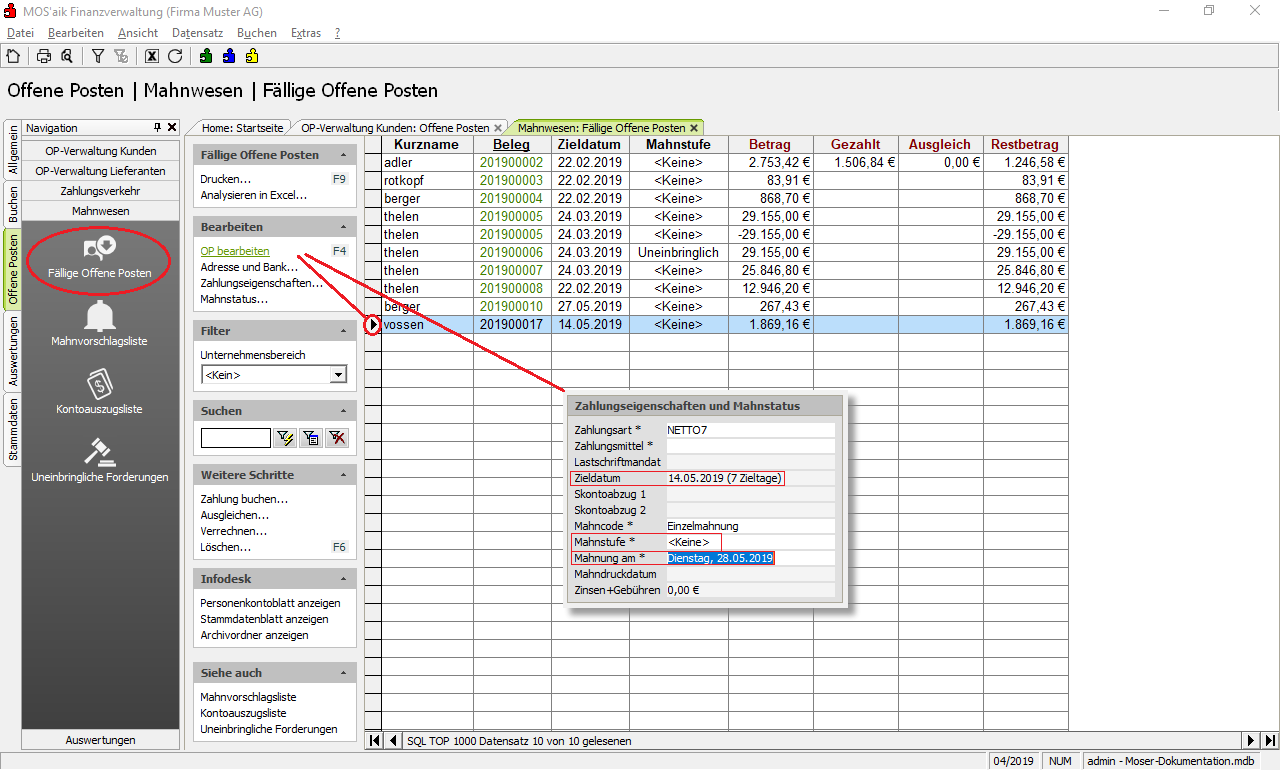Collapse the Weitere Schritte section
1280x770 pixels.
pyautogui.click(x=344, y=475)
